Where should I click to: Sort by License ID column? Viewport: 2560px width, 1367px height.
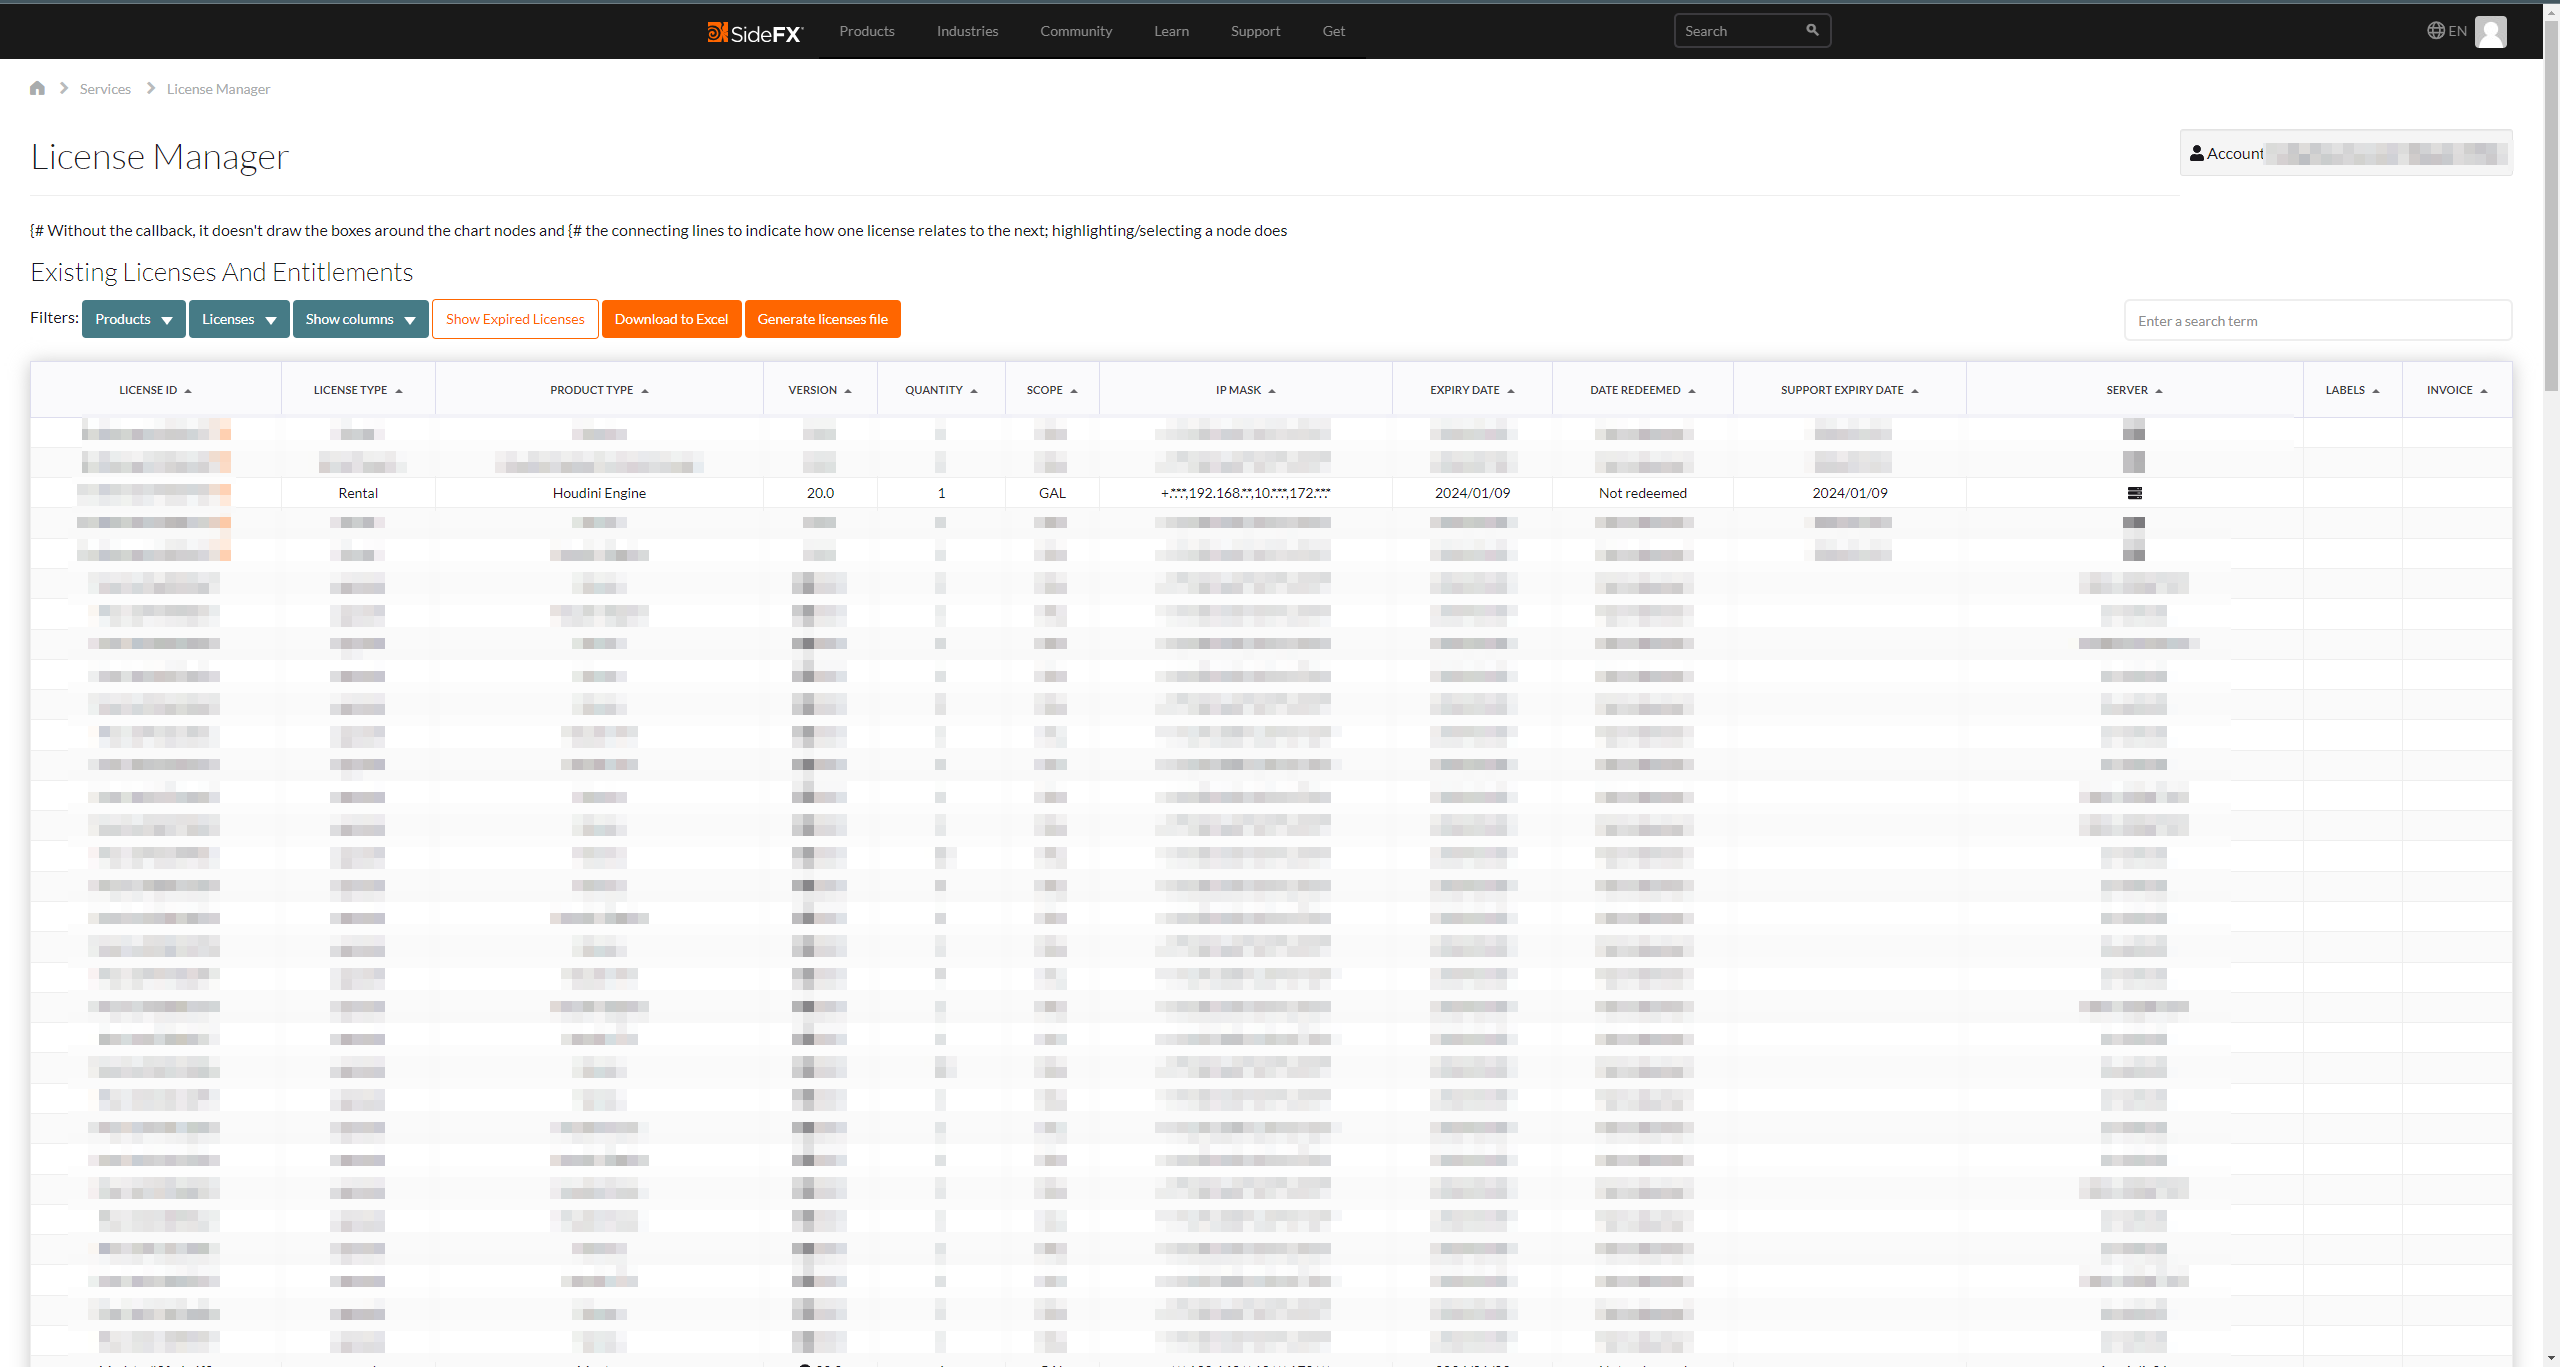coord(155,390)
